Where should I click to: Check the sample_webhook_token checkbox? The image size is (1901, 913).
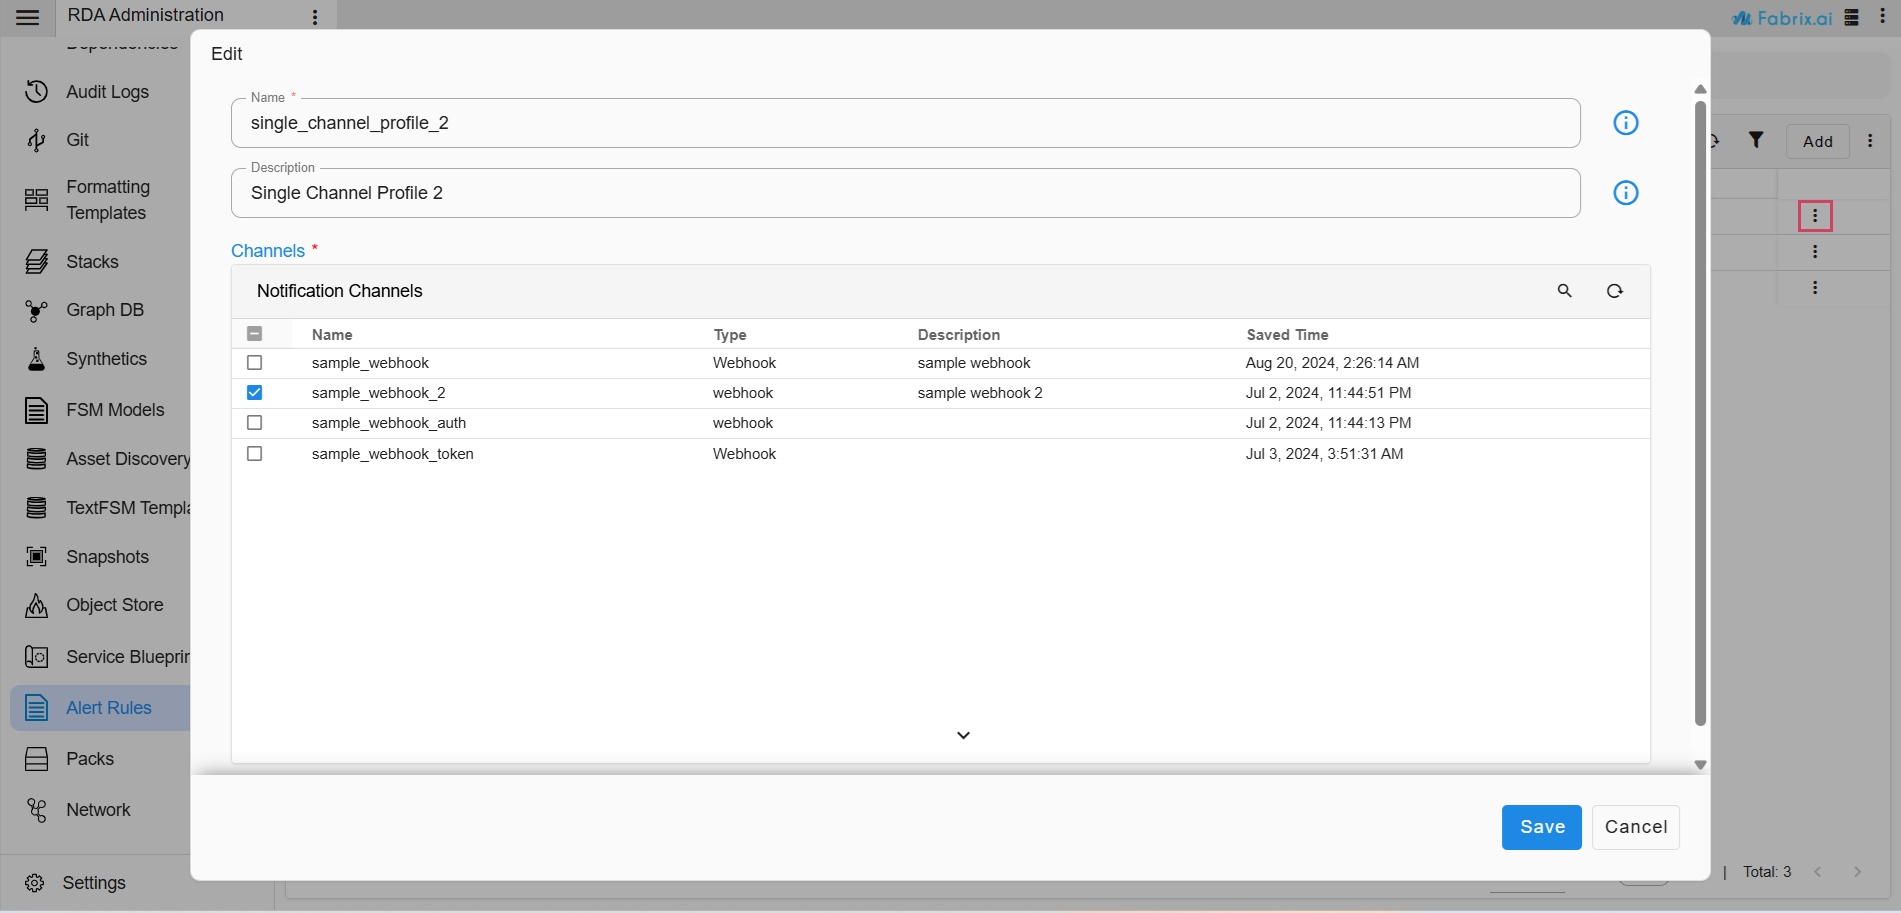pos(255,454)
